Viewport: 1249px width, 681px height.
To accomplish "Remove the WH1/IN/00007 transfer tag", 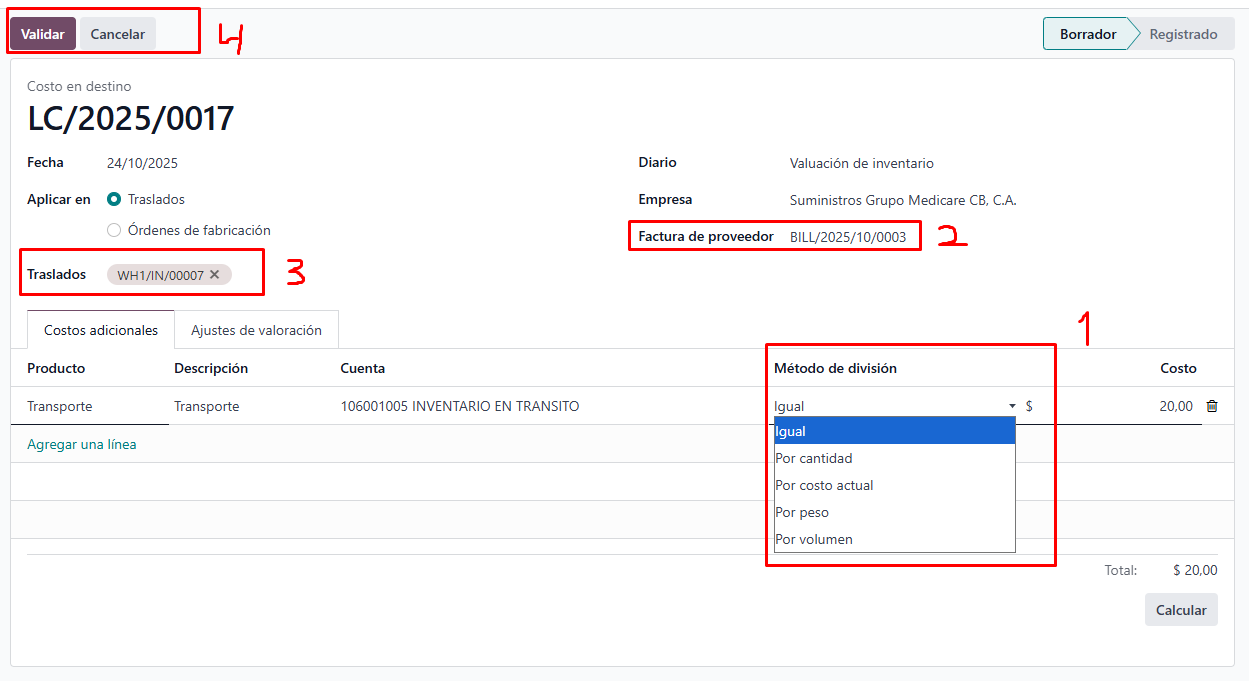I will pos(214,275).
